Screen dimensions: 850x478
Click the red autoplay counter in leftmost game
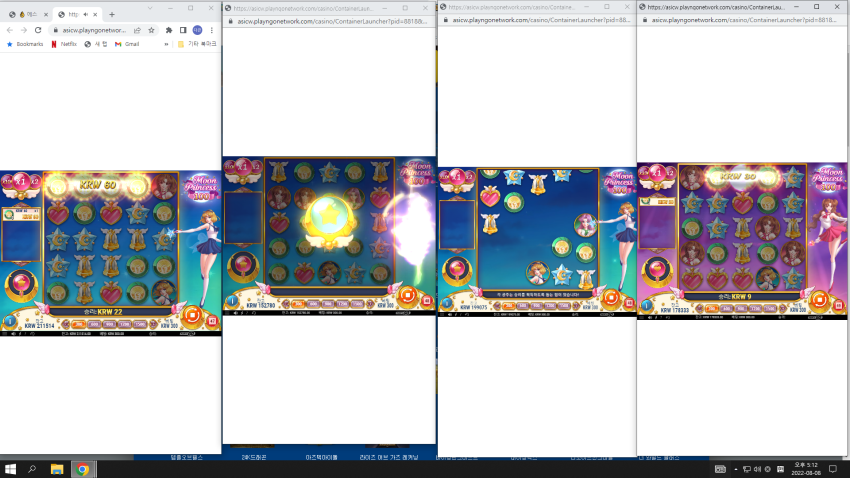click(x=212, y=321)
